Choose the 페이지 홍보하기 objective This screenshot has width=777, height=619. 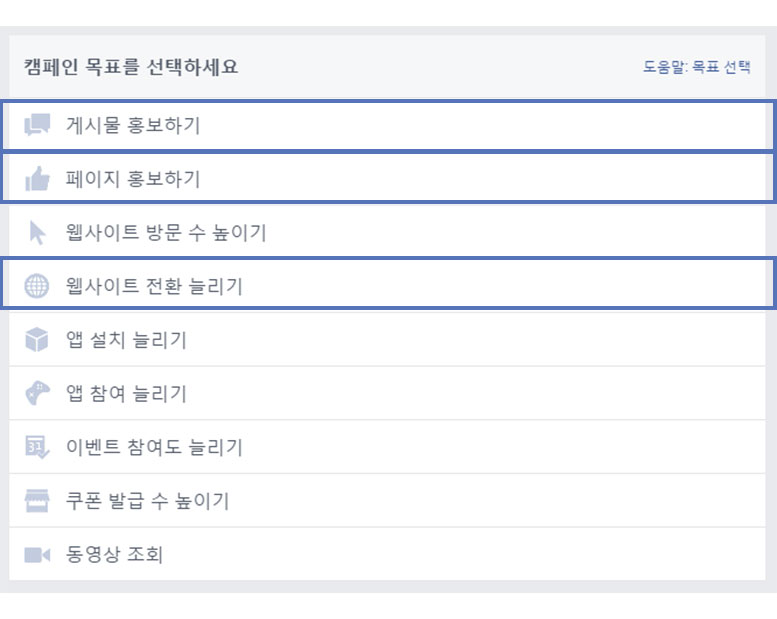click(x=133, y=179)
